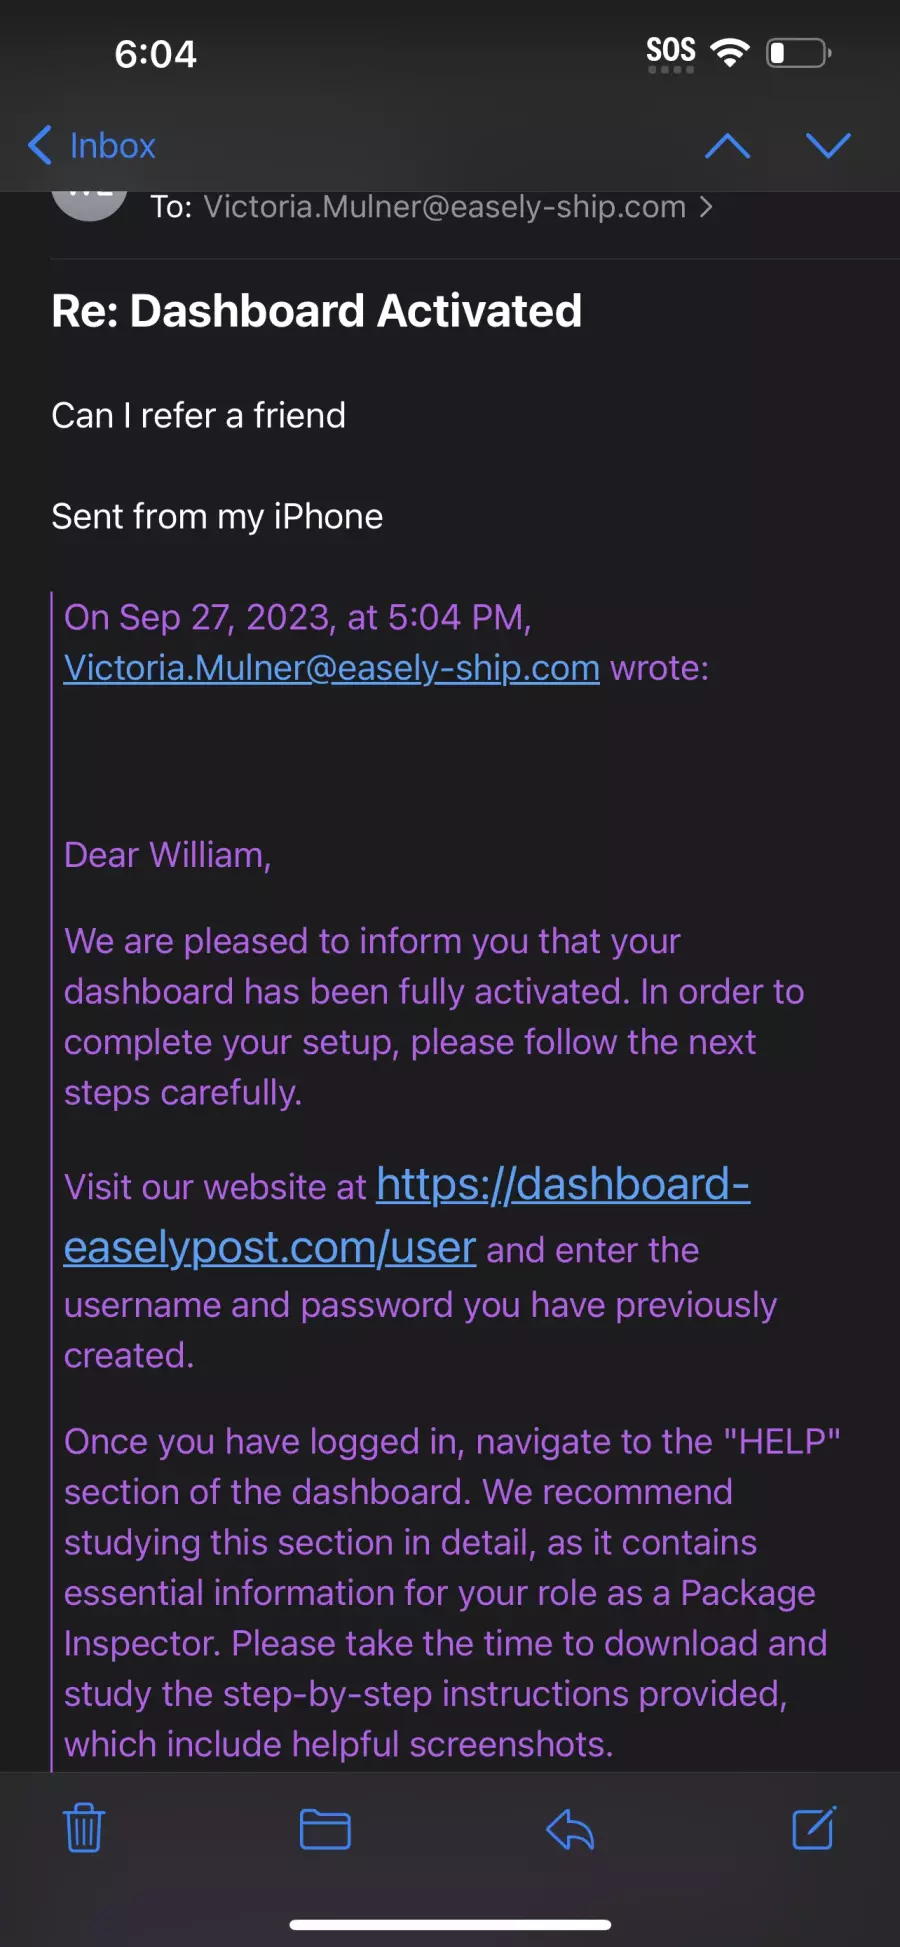Tap the home indicator bar
The width and height of the screenshot is (900, 1947).
(450, 1924)
